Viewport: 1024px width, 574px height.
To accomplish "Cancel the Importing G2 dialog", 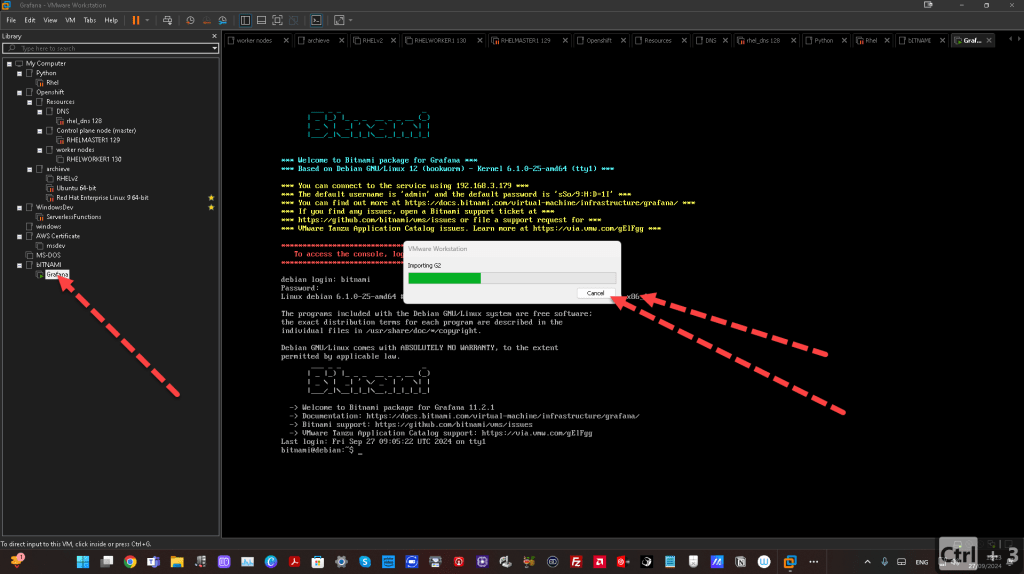I will pyautogui.click(x=595, y=293).
